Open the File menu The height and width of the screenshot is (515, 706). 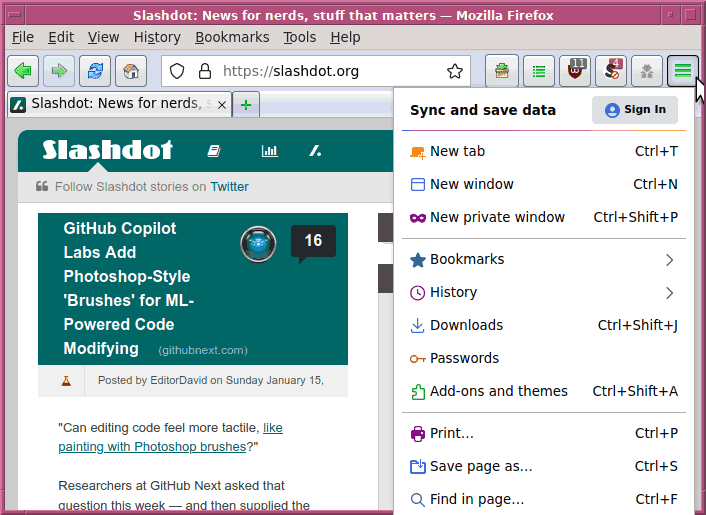(23, 37)
